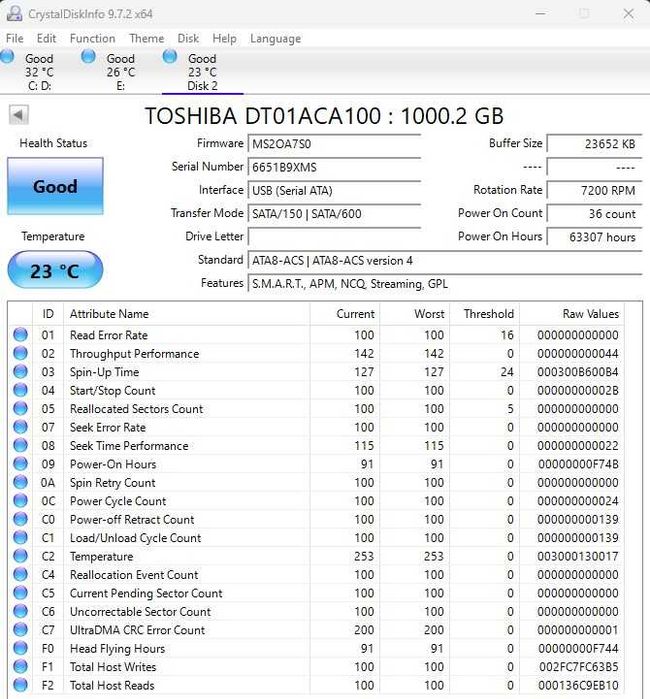650x699 pixels.
Task: Click raw value 003000130017 in Temperature row
Action: click(x=578, y=556)
